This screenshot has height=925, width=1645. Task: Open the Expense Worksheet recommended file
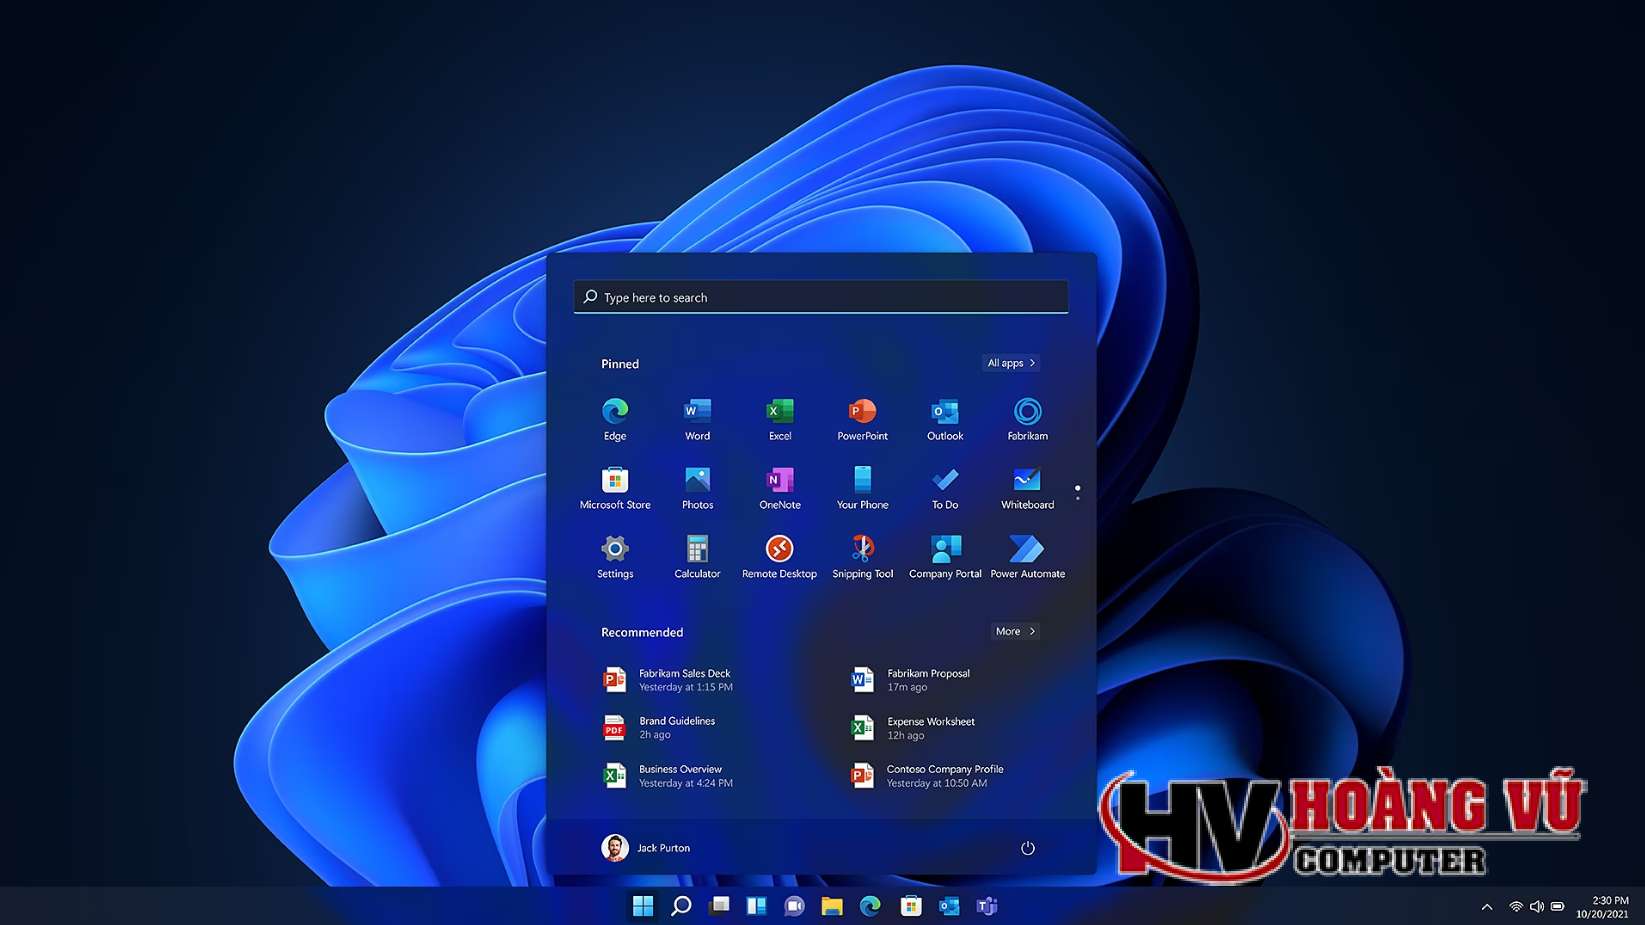point(930,728)
